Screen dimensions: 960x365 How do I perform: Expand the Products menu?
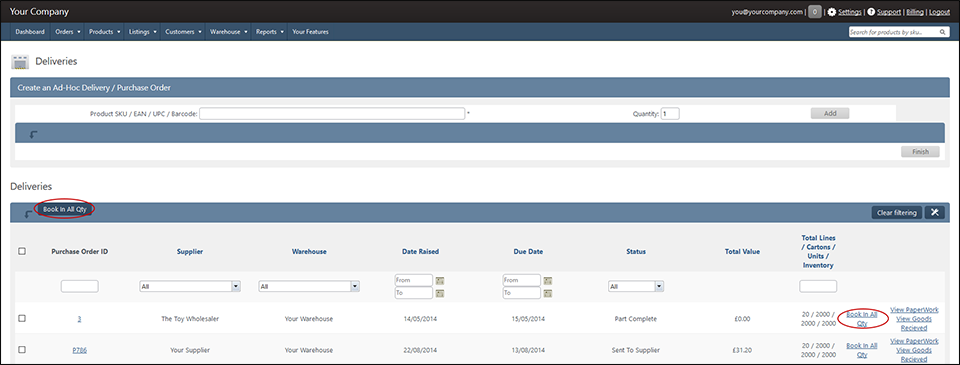pyautogui.click(x=105, y=31)
